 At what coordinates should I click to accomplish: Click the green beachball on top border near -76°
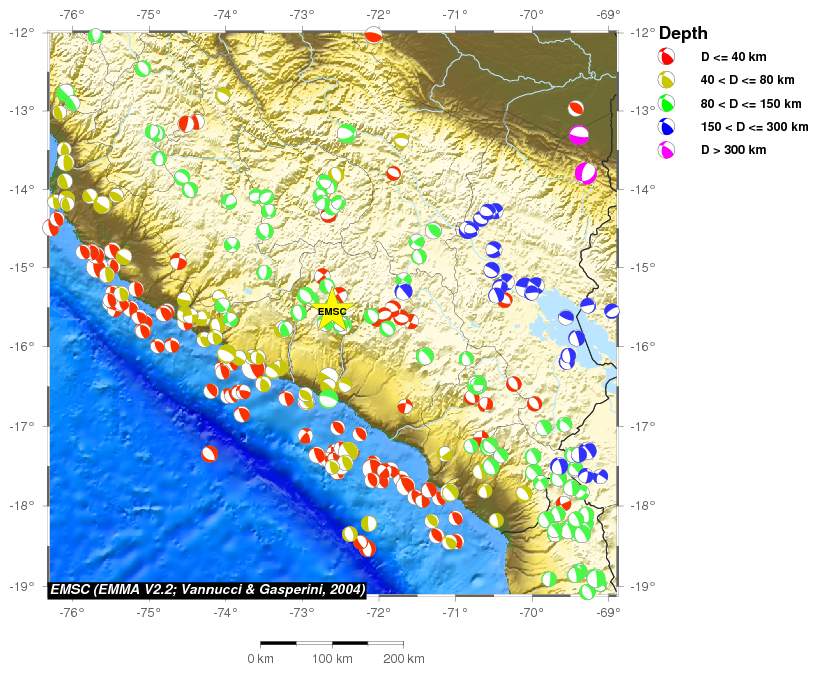95,36
